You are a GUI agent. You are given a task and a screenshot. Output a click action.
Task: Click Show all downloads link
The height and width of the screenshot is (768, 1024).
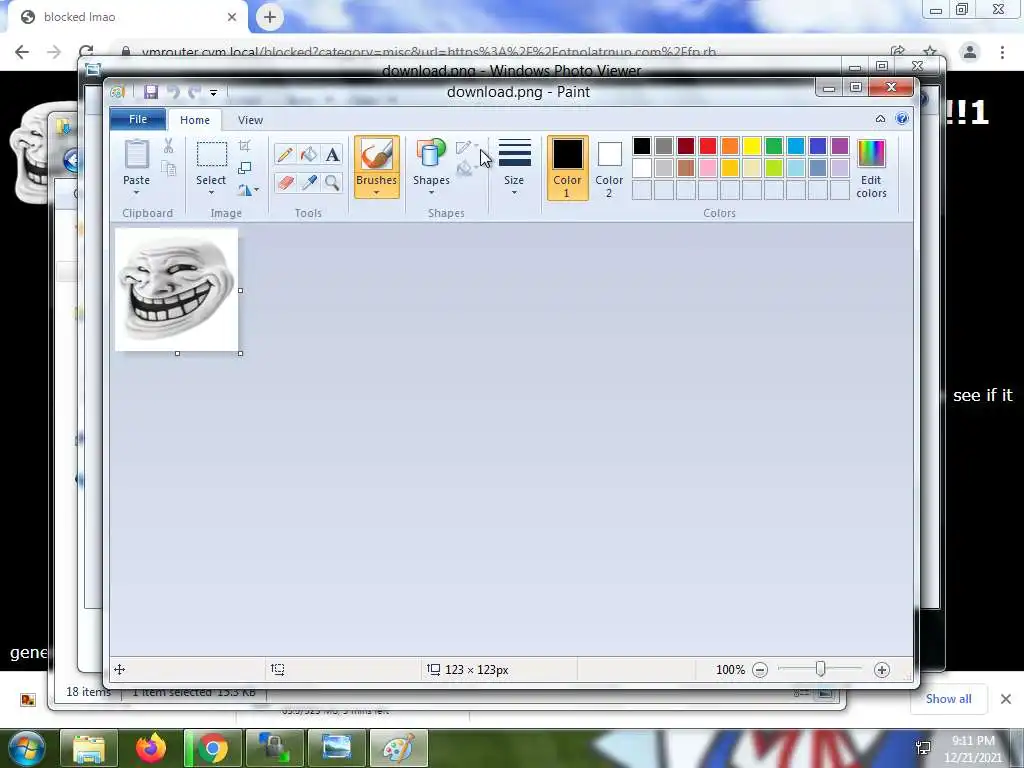tap(948, 699)
